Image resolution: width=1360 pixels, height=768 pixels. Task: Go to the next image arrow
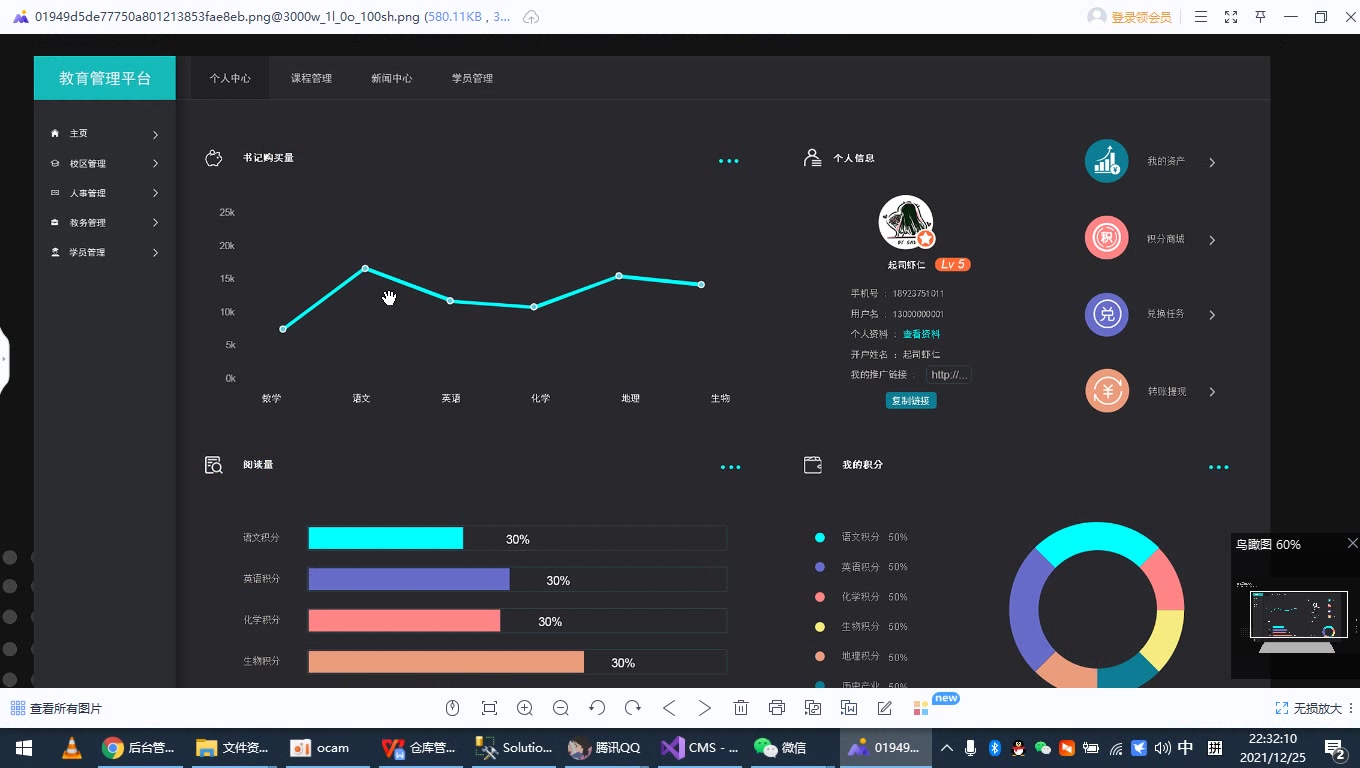point(705,708)
